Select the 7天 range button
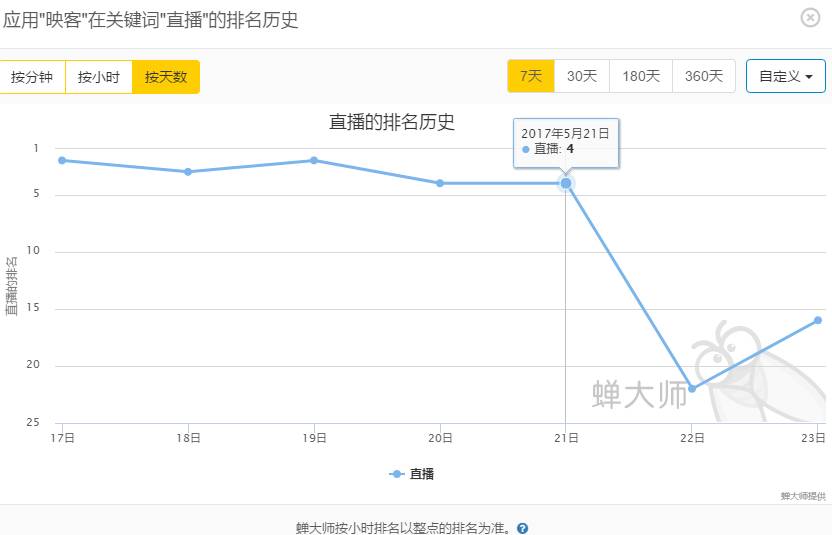The height and width of the screenshot is (535, 832). 531,76
